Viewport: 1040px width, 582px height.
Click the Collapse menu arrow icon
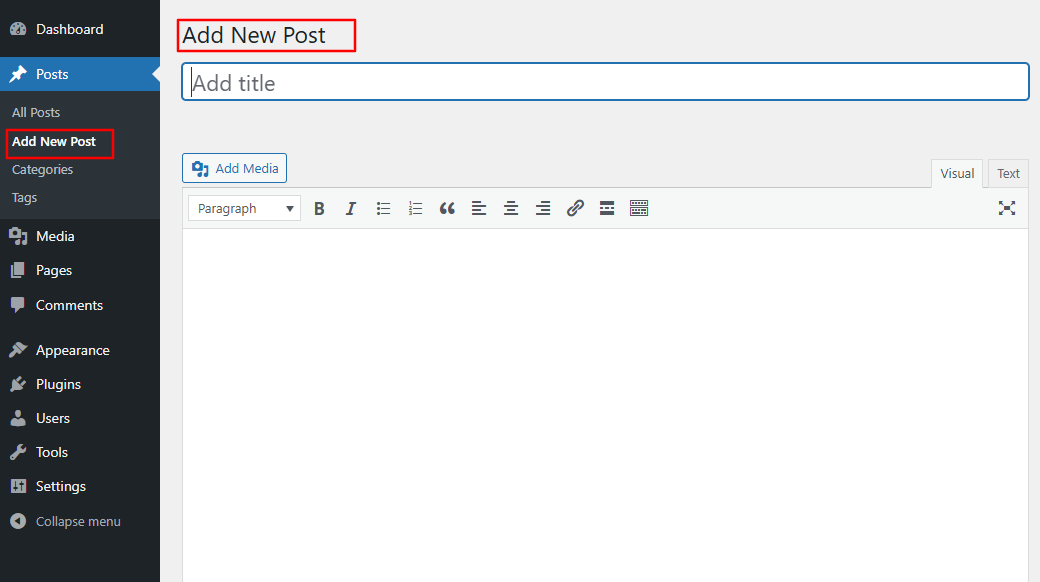(x=18, y=522)
